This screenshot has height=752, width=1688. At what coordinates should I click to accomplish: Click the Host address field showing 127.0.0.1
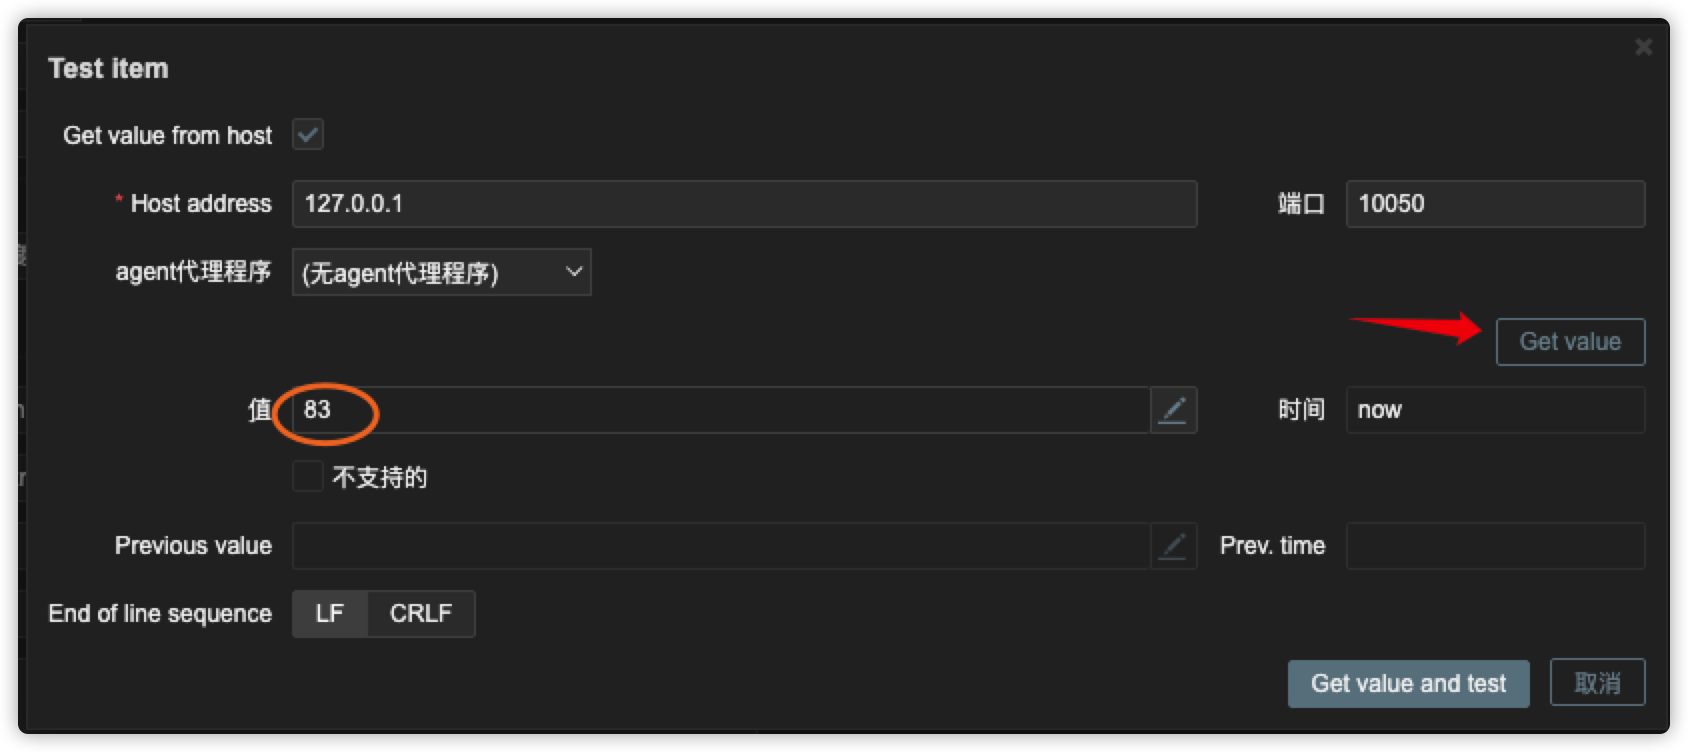744,204
